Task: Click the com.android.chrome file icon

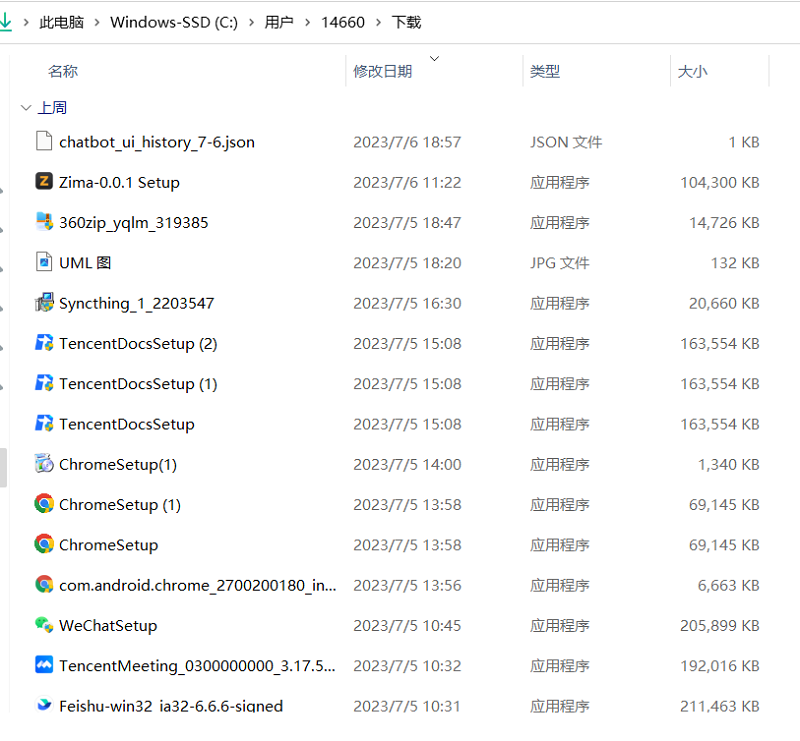Action: (44, 584)
